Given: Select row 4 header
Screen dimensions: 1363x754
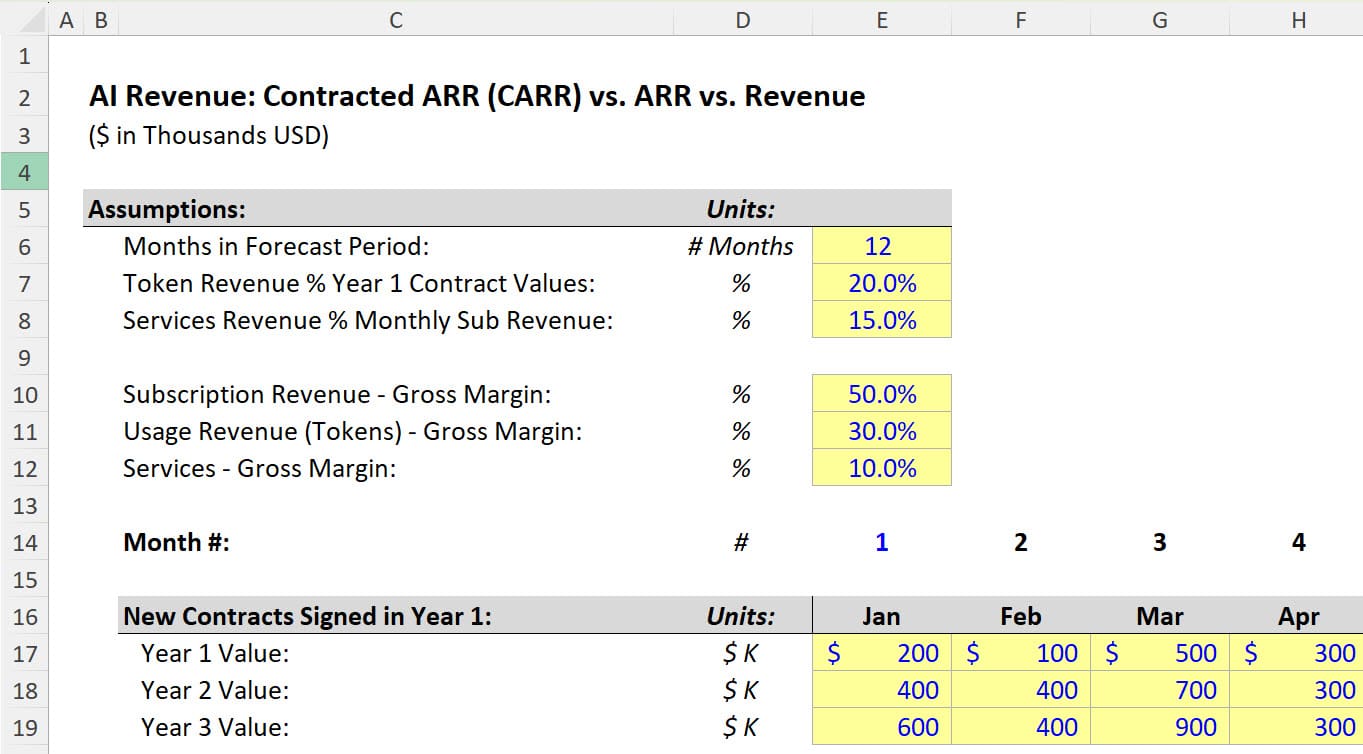Looking at the screenshot, I should pyautogui.click(x=24, y=173).
